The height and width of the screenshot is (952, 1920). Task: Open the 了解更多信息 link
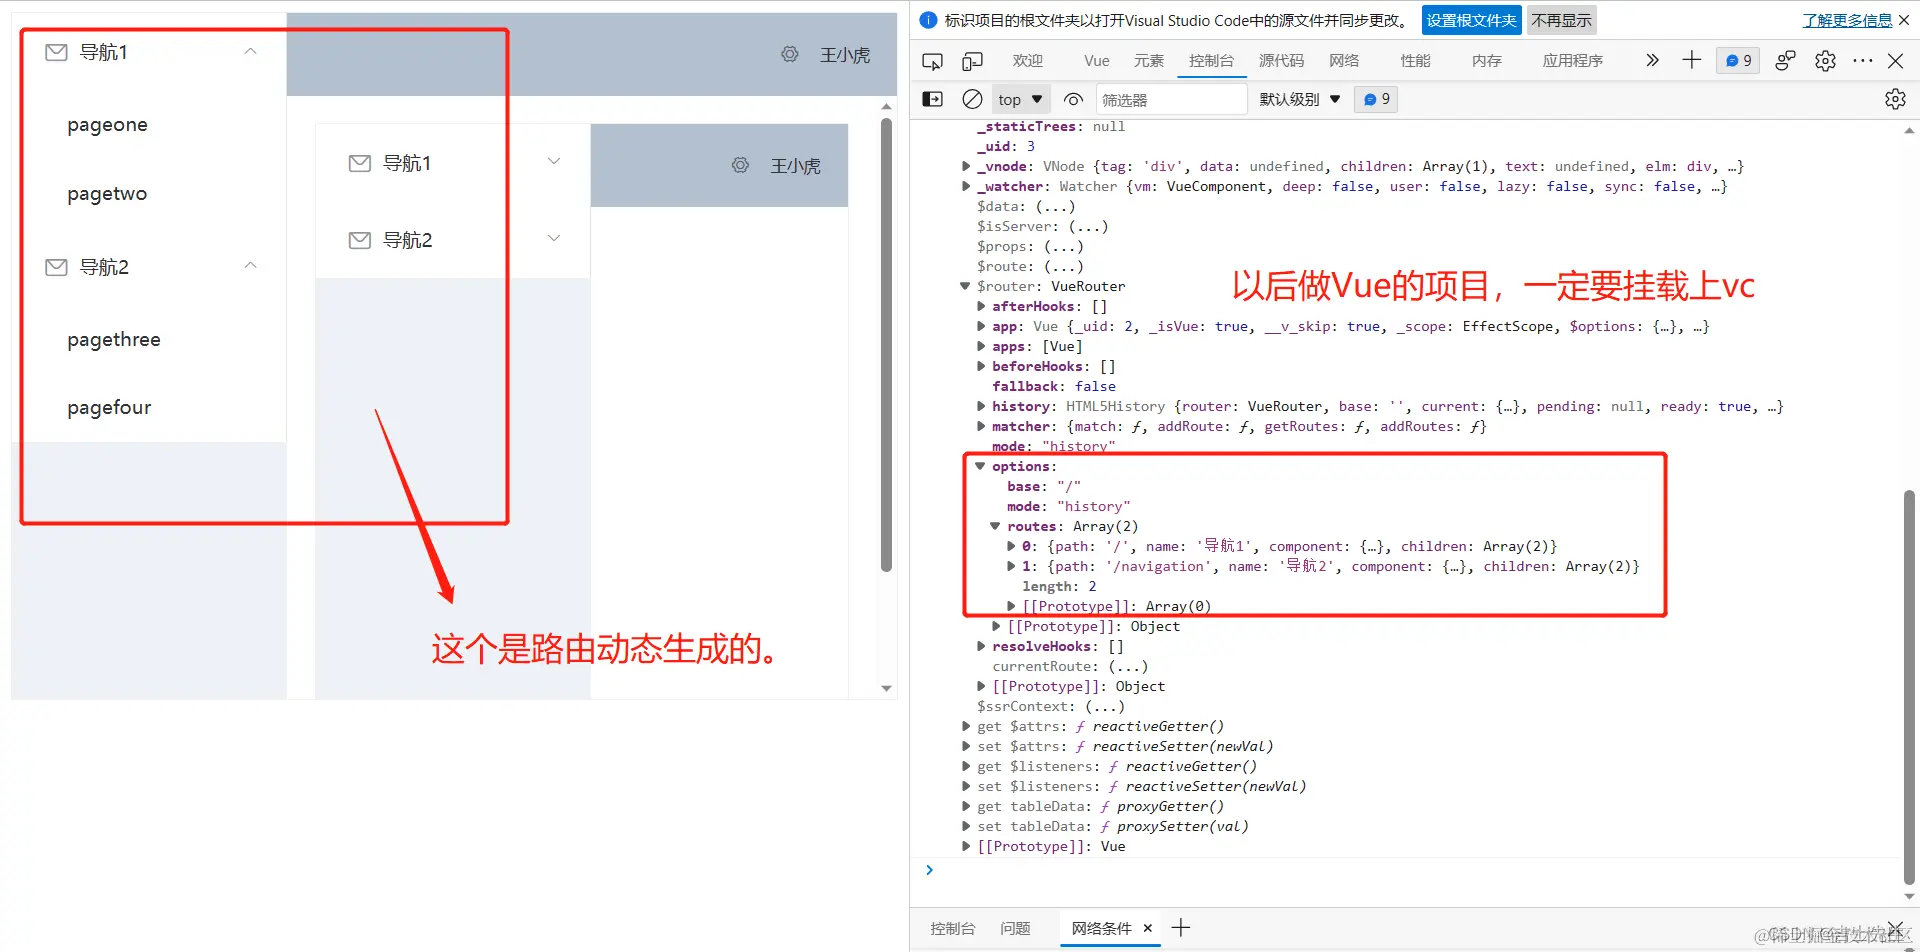click(x=1848, y=20)
